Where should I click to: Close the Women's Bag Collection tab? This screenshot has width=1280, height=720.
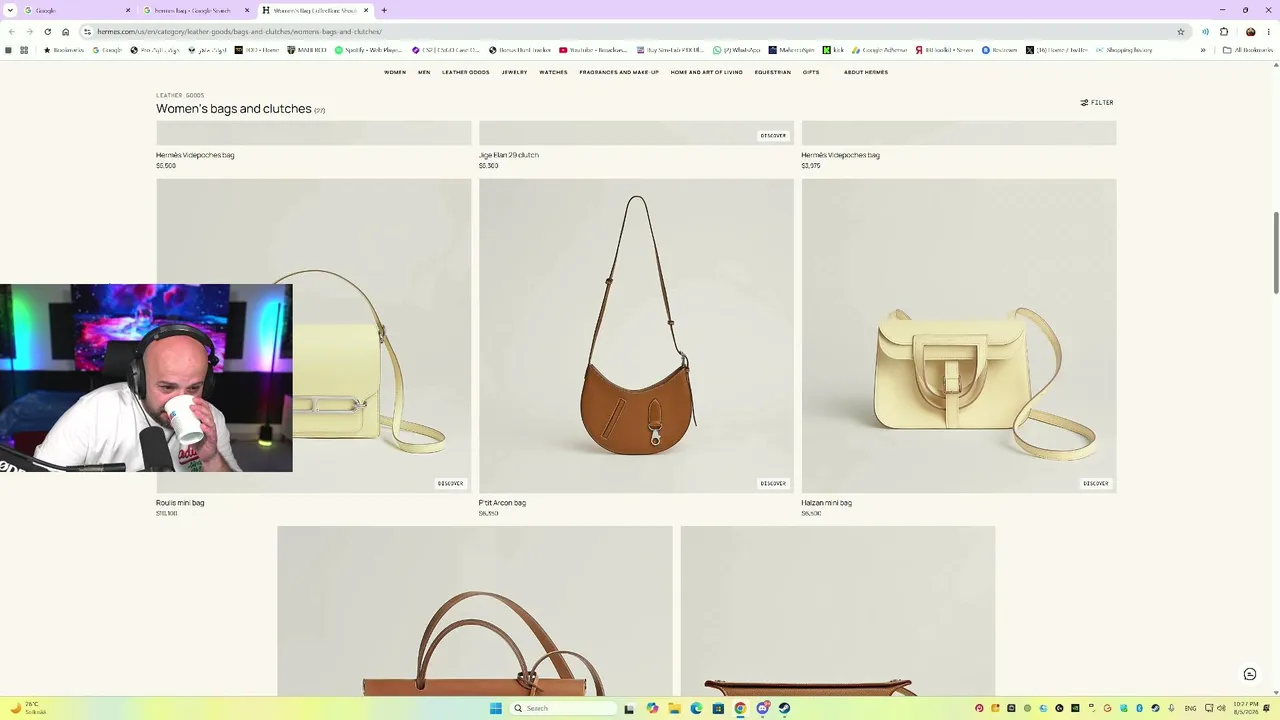tap(366, 10)
